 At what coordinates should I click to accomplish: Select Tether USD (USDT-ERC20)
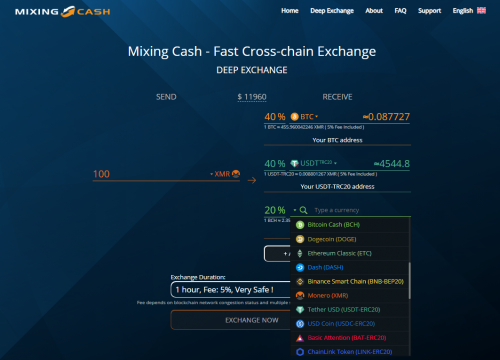(x=349, y=310)
